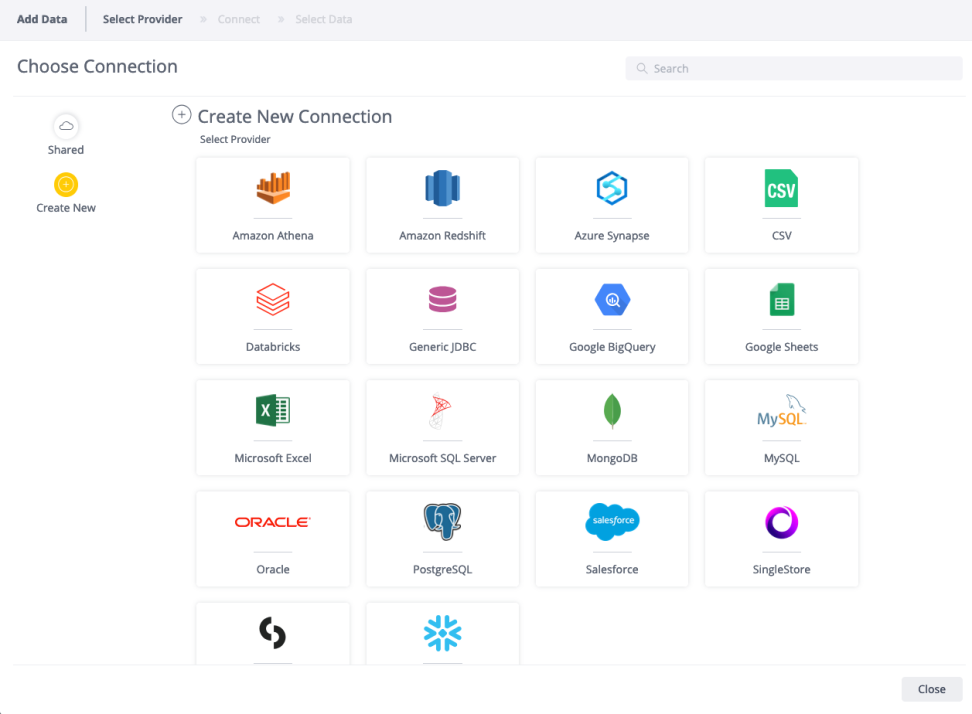972x714 pixels.
Task: Close the Add Data dialog
Action: [931, 689]
